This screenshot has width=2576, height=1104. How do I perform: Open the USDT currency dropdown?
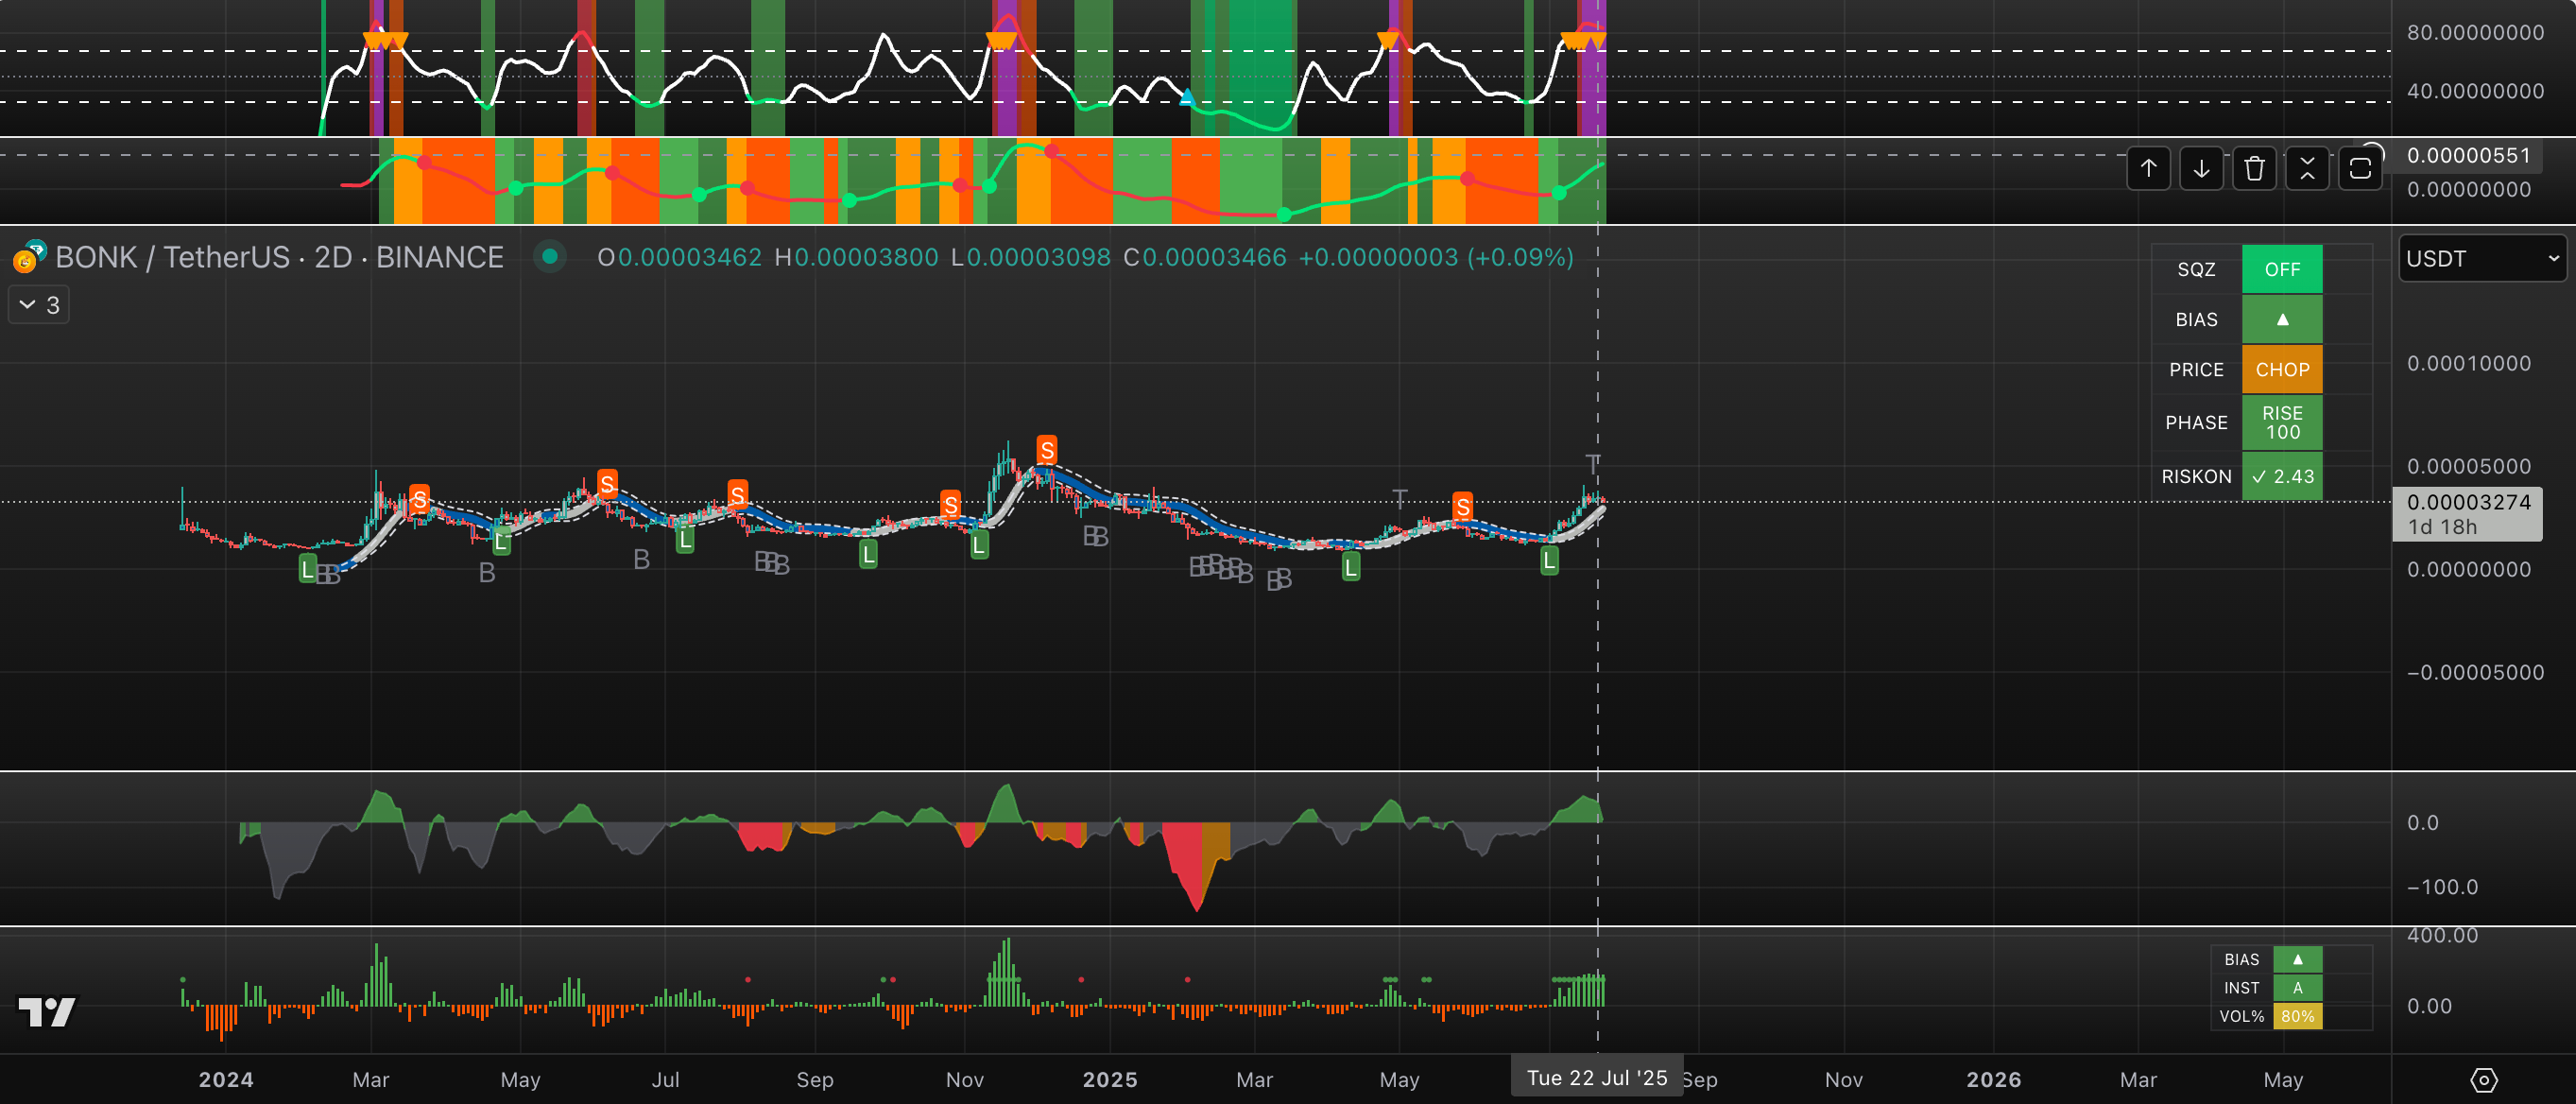[x=2482, y=258]
